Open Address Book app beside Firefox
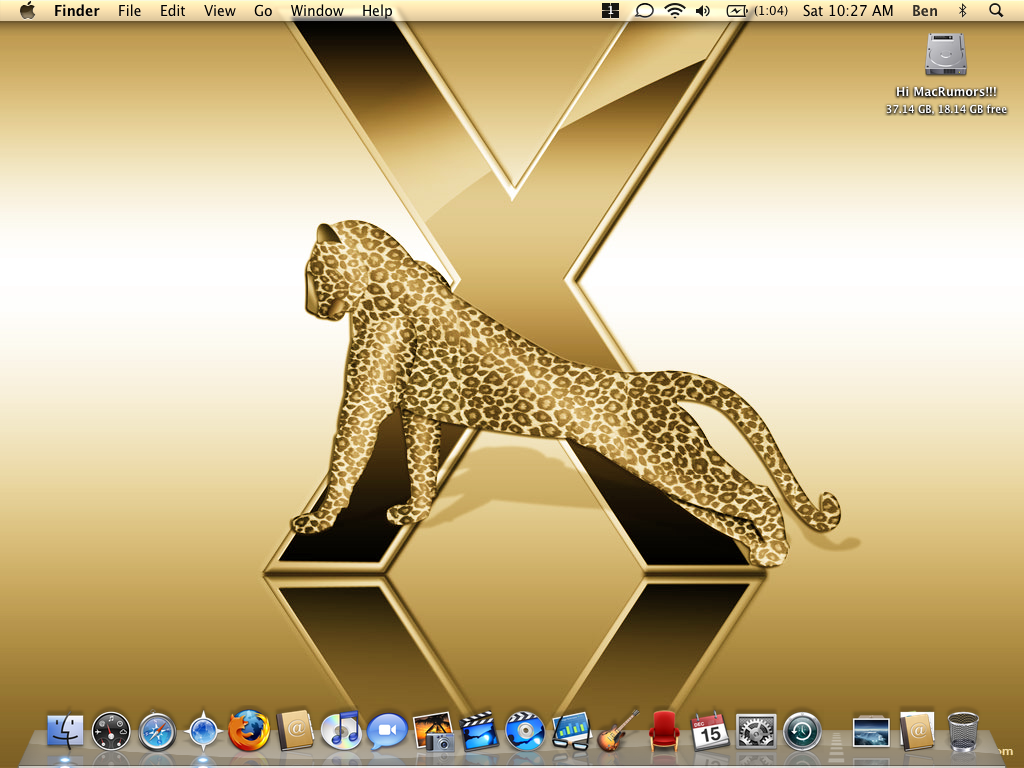Viewport: 1024px width, 768px height. (295, 730)
